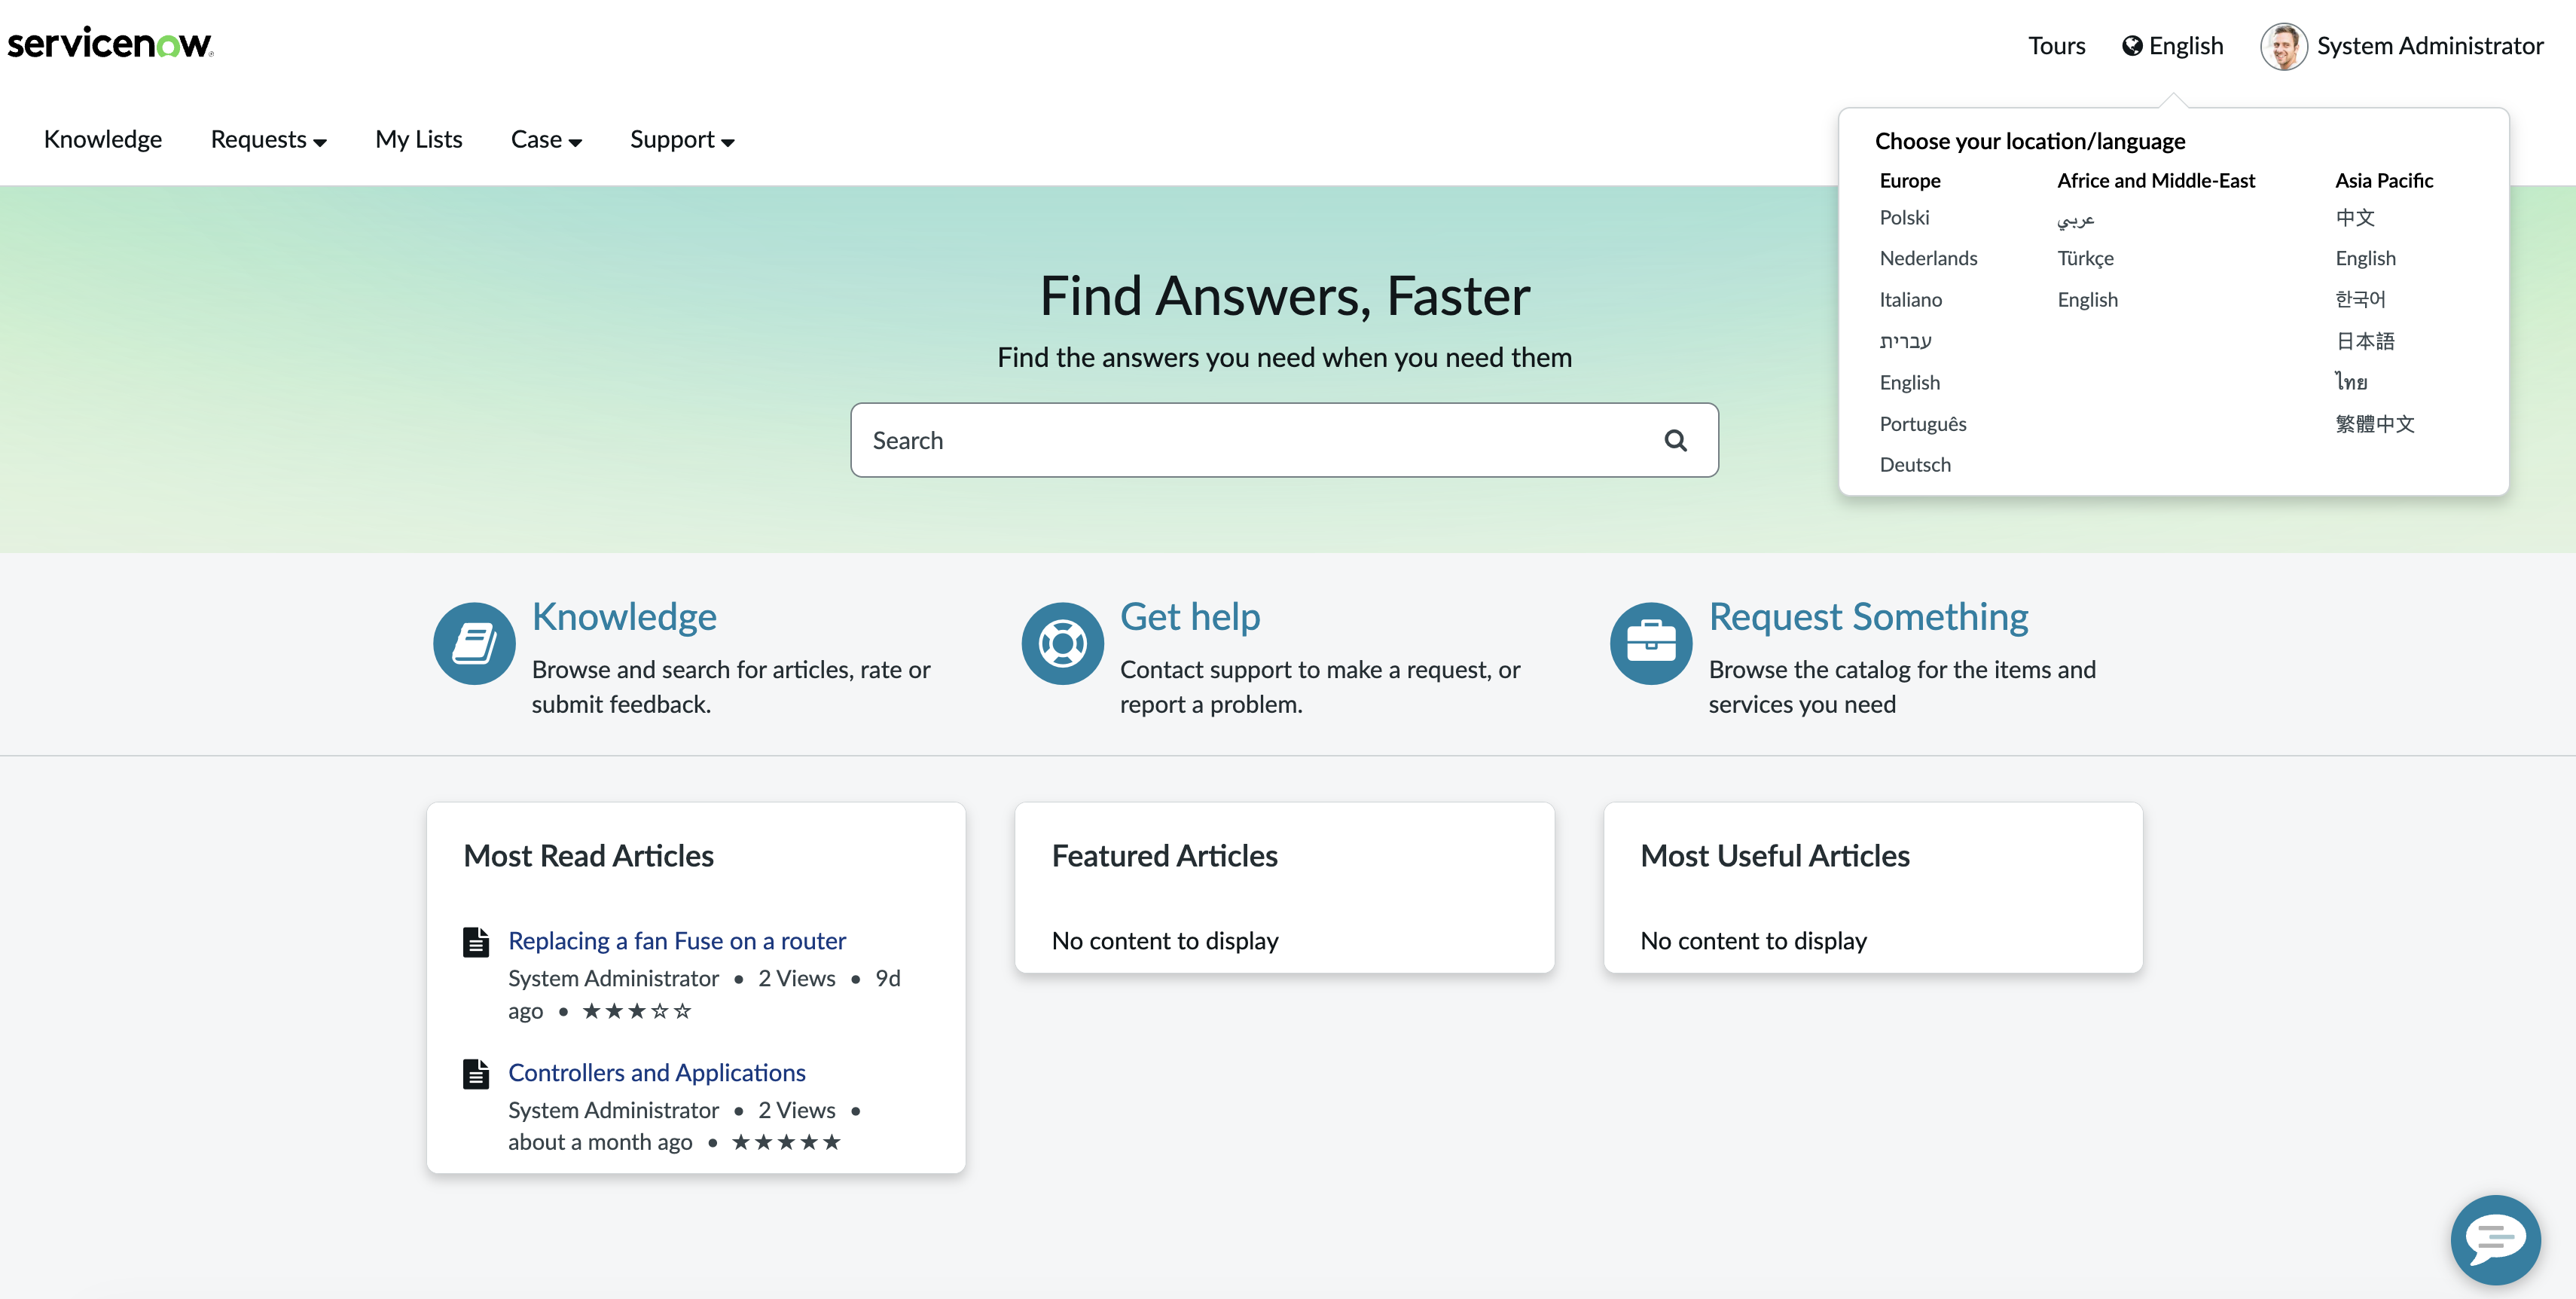Select Português language
This screenshot has height=1299, width=2576.
click(x=1923, y=424)
